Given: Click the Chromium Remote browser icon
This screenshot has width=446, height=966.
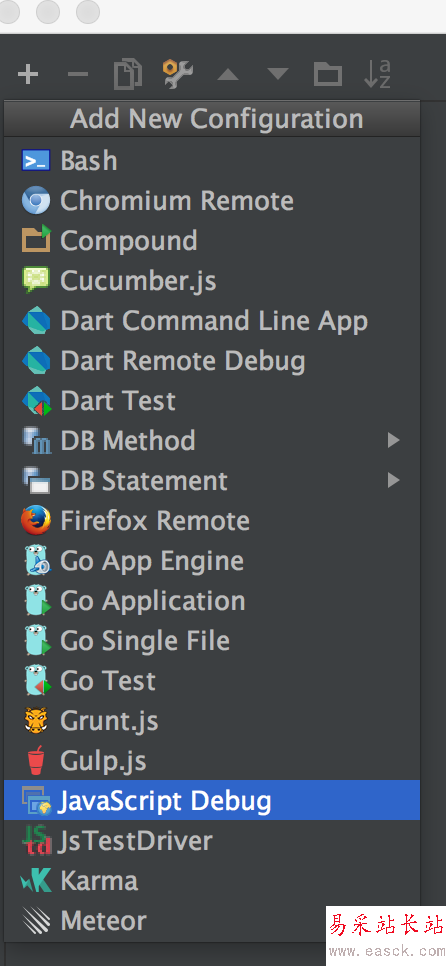Looking at the screenshot, I should [x=36, y=201].
